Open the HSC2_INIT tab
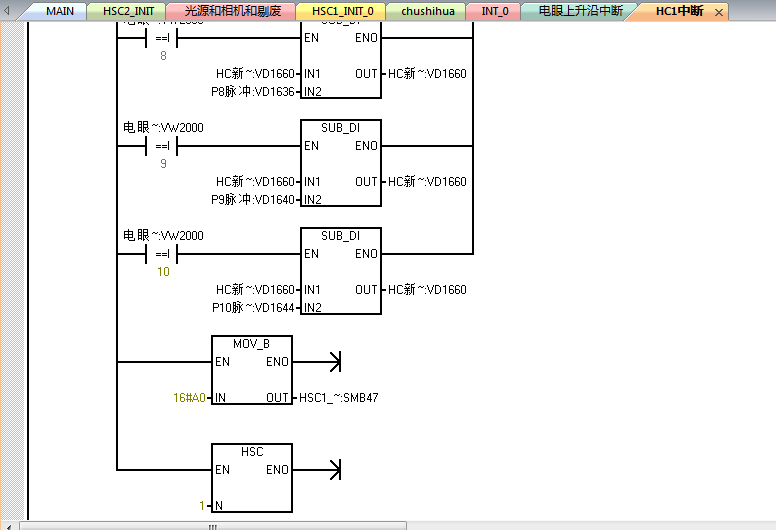The image size is (776, 530). 128,11
